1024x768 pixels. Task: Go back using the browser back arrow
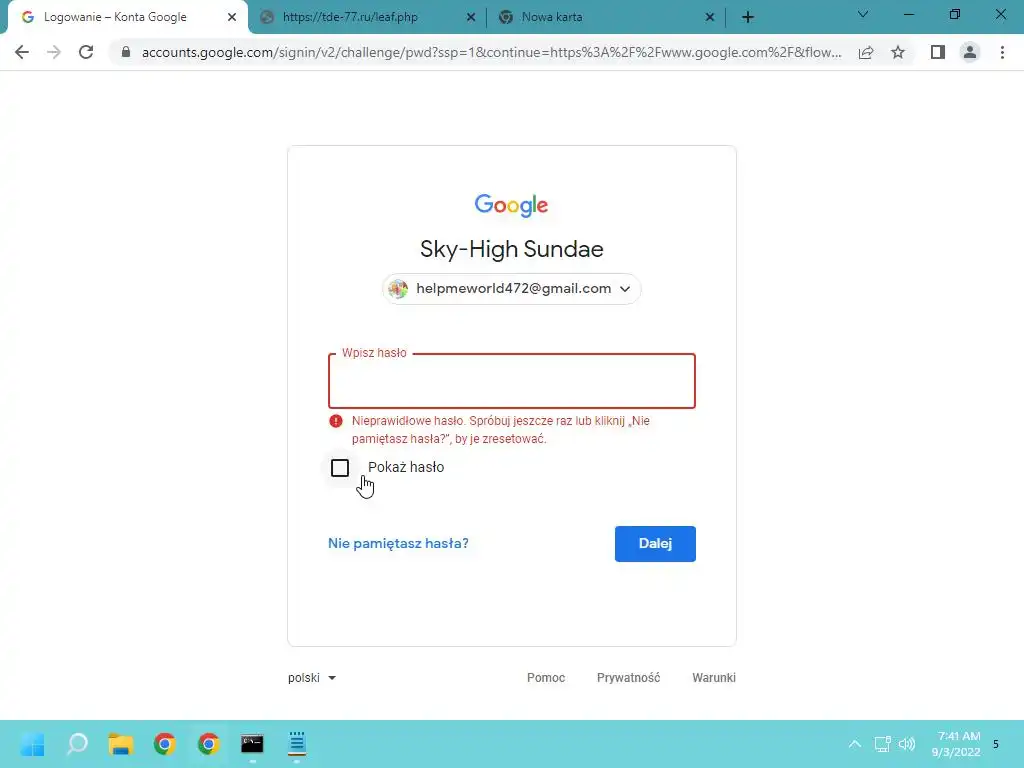click(x=22, y=52)
